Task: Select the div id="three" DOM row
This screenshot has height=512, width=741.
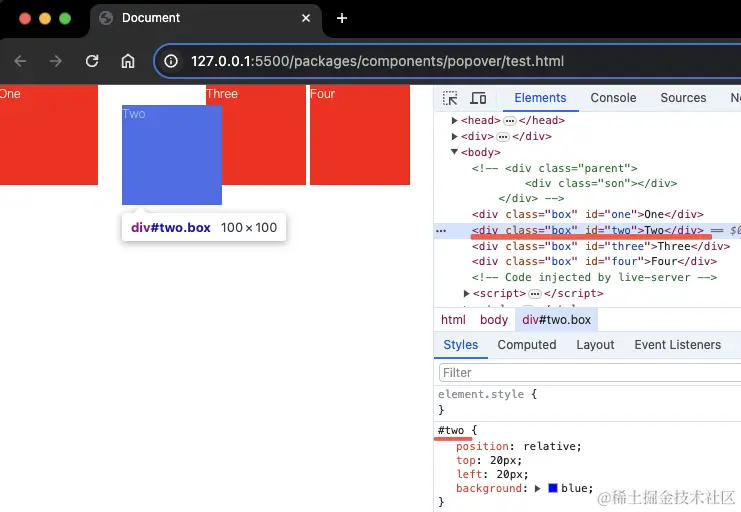Action: (x=601, y=247)
